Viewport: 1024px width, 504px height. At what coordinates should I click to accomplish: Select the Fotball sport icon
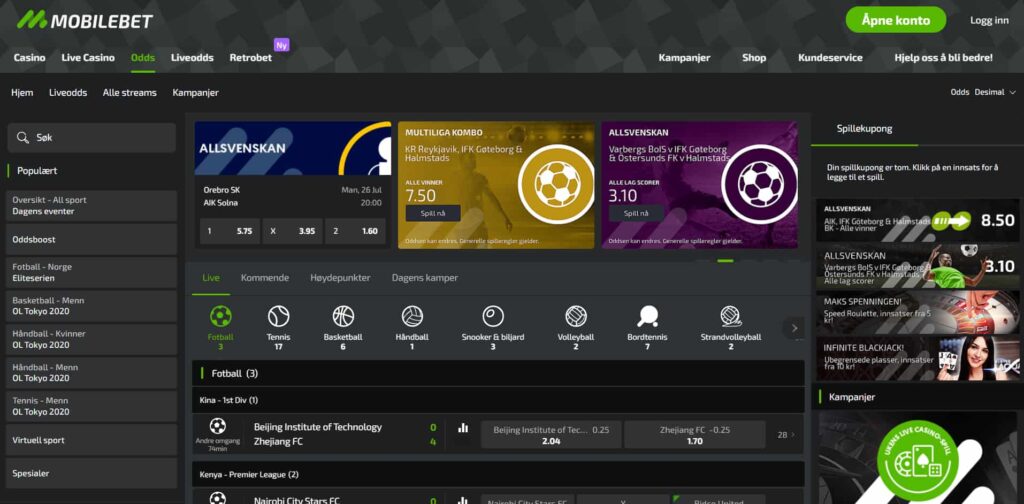click(x=221, y=317)
